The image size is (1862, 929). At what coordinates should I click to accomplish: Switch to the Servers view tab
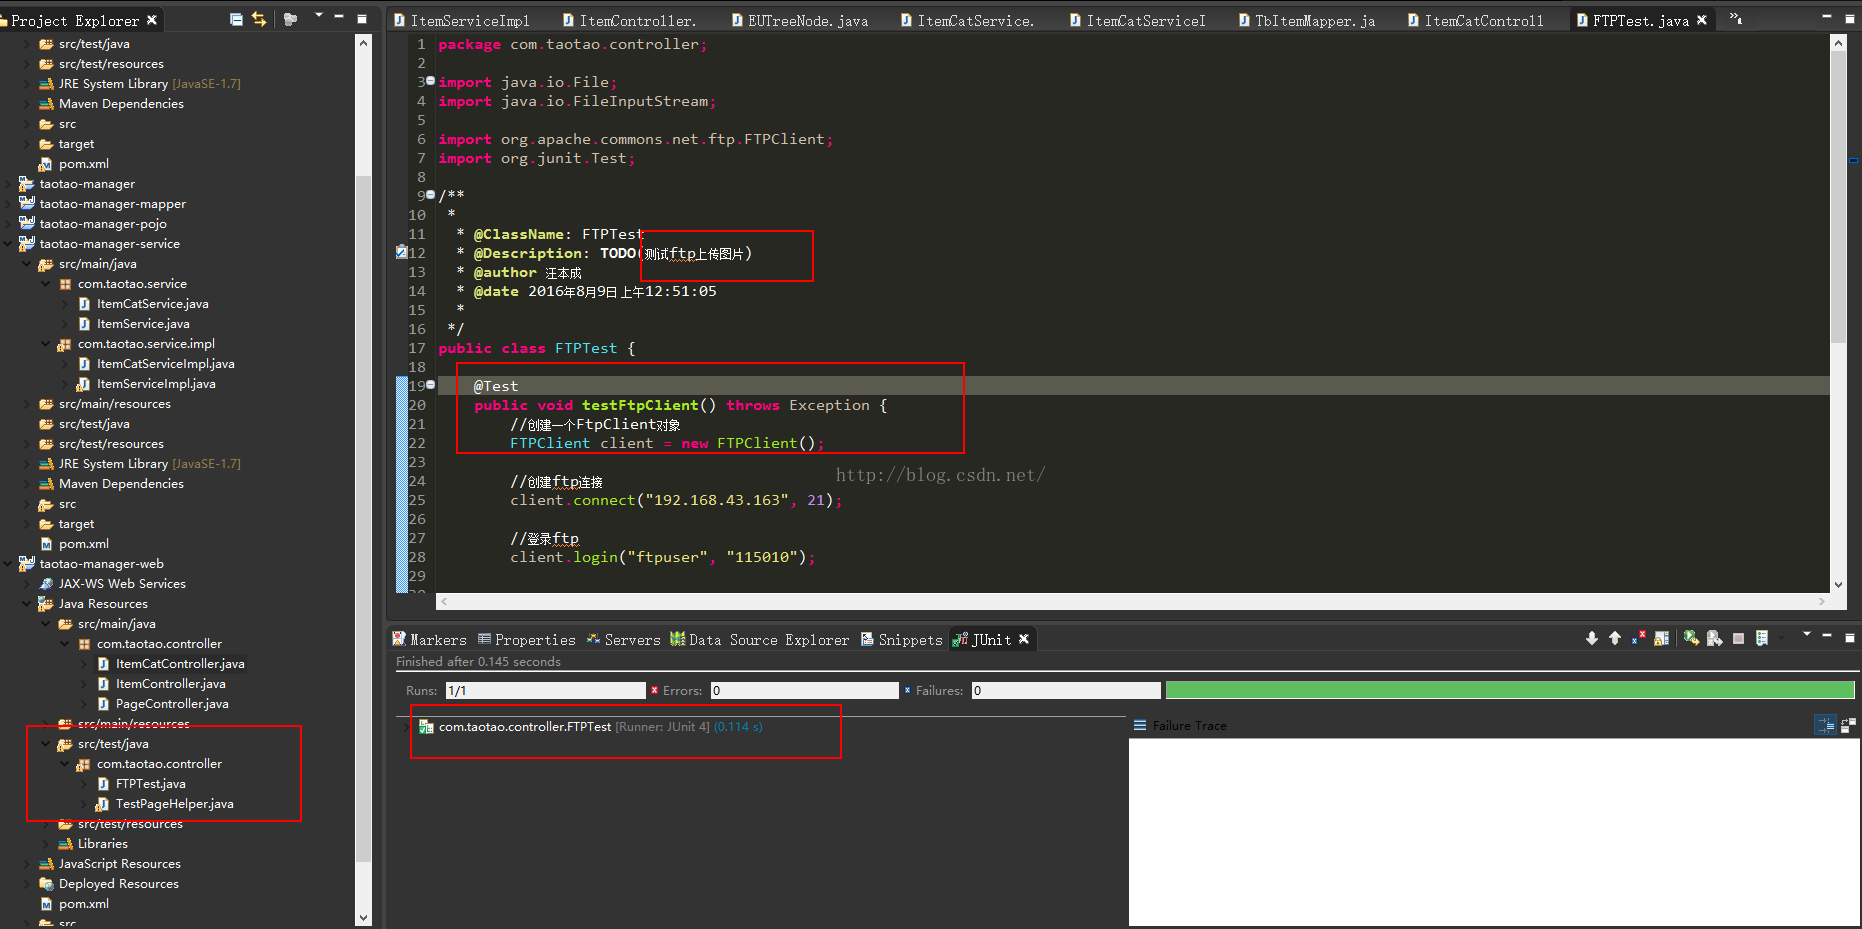[623, 640]
